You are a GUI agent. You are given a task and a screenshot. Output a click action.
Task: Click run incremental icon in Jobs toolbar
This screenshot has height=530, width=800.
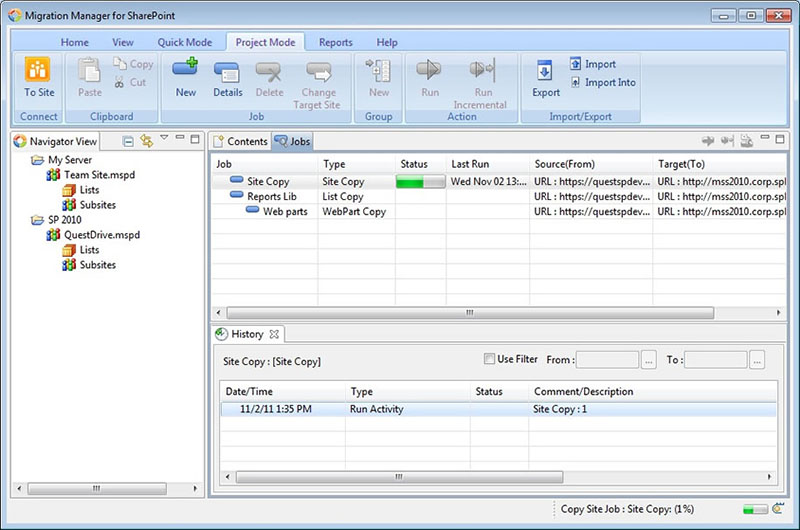click(728, 141)
